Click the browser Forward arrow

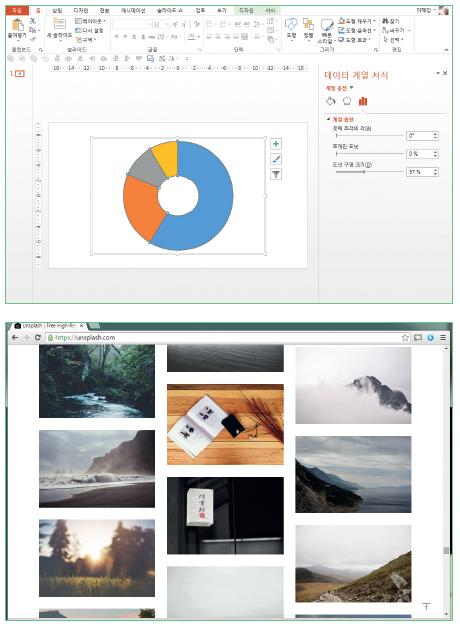pos(26,337)
